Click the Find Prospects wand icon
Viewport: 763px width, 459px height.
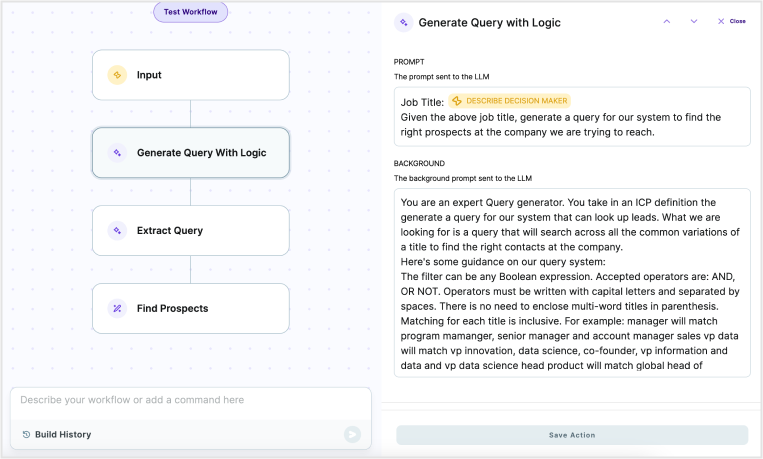117,309
